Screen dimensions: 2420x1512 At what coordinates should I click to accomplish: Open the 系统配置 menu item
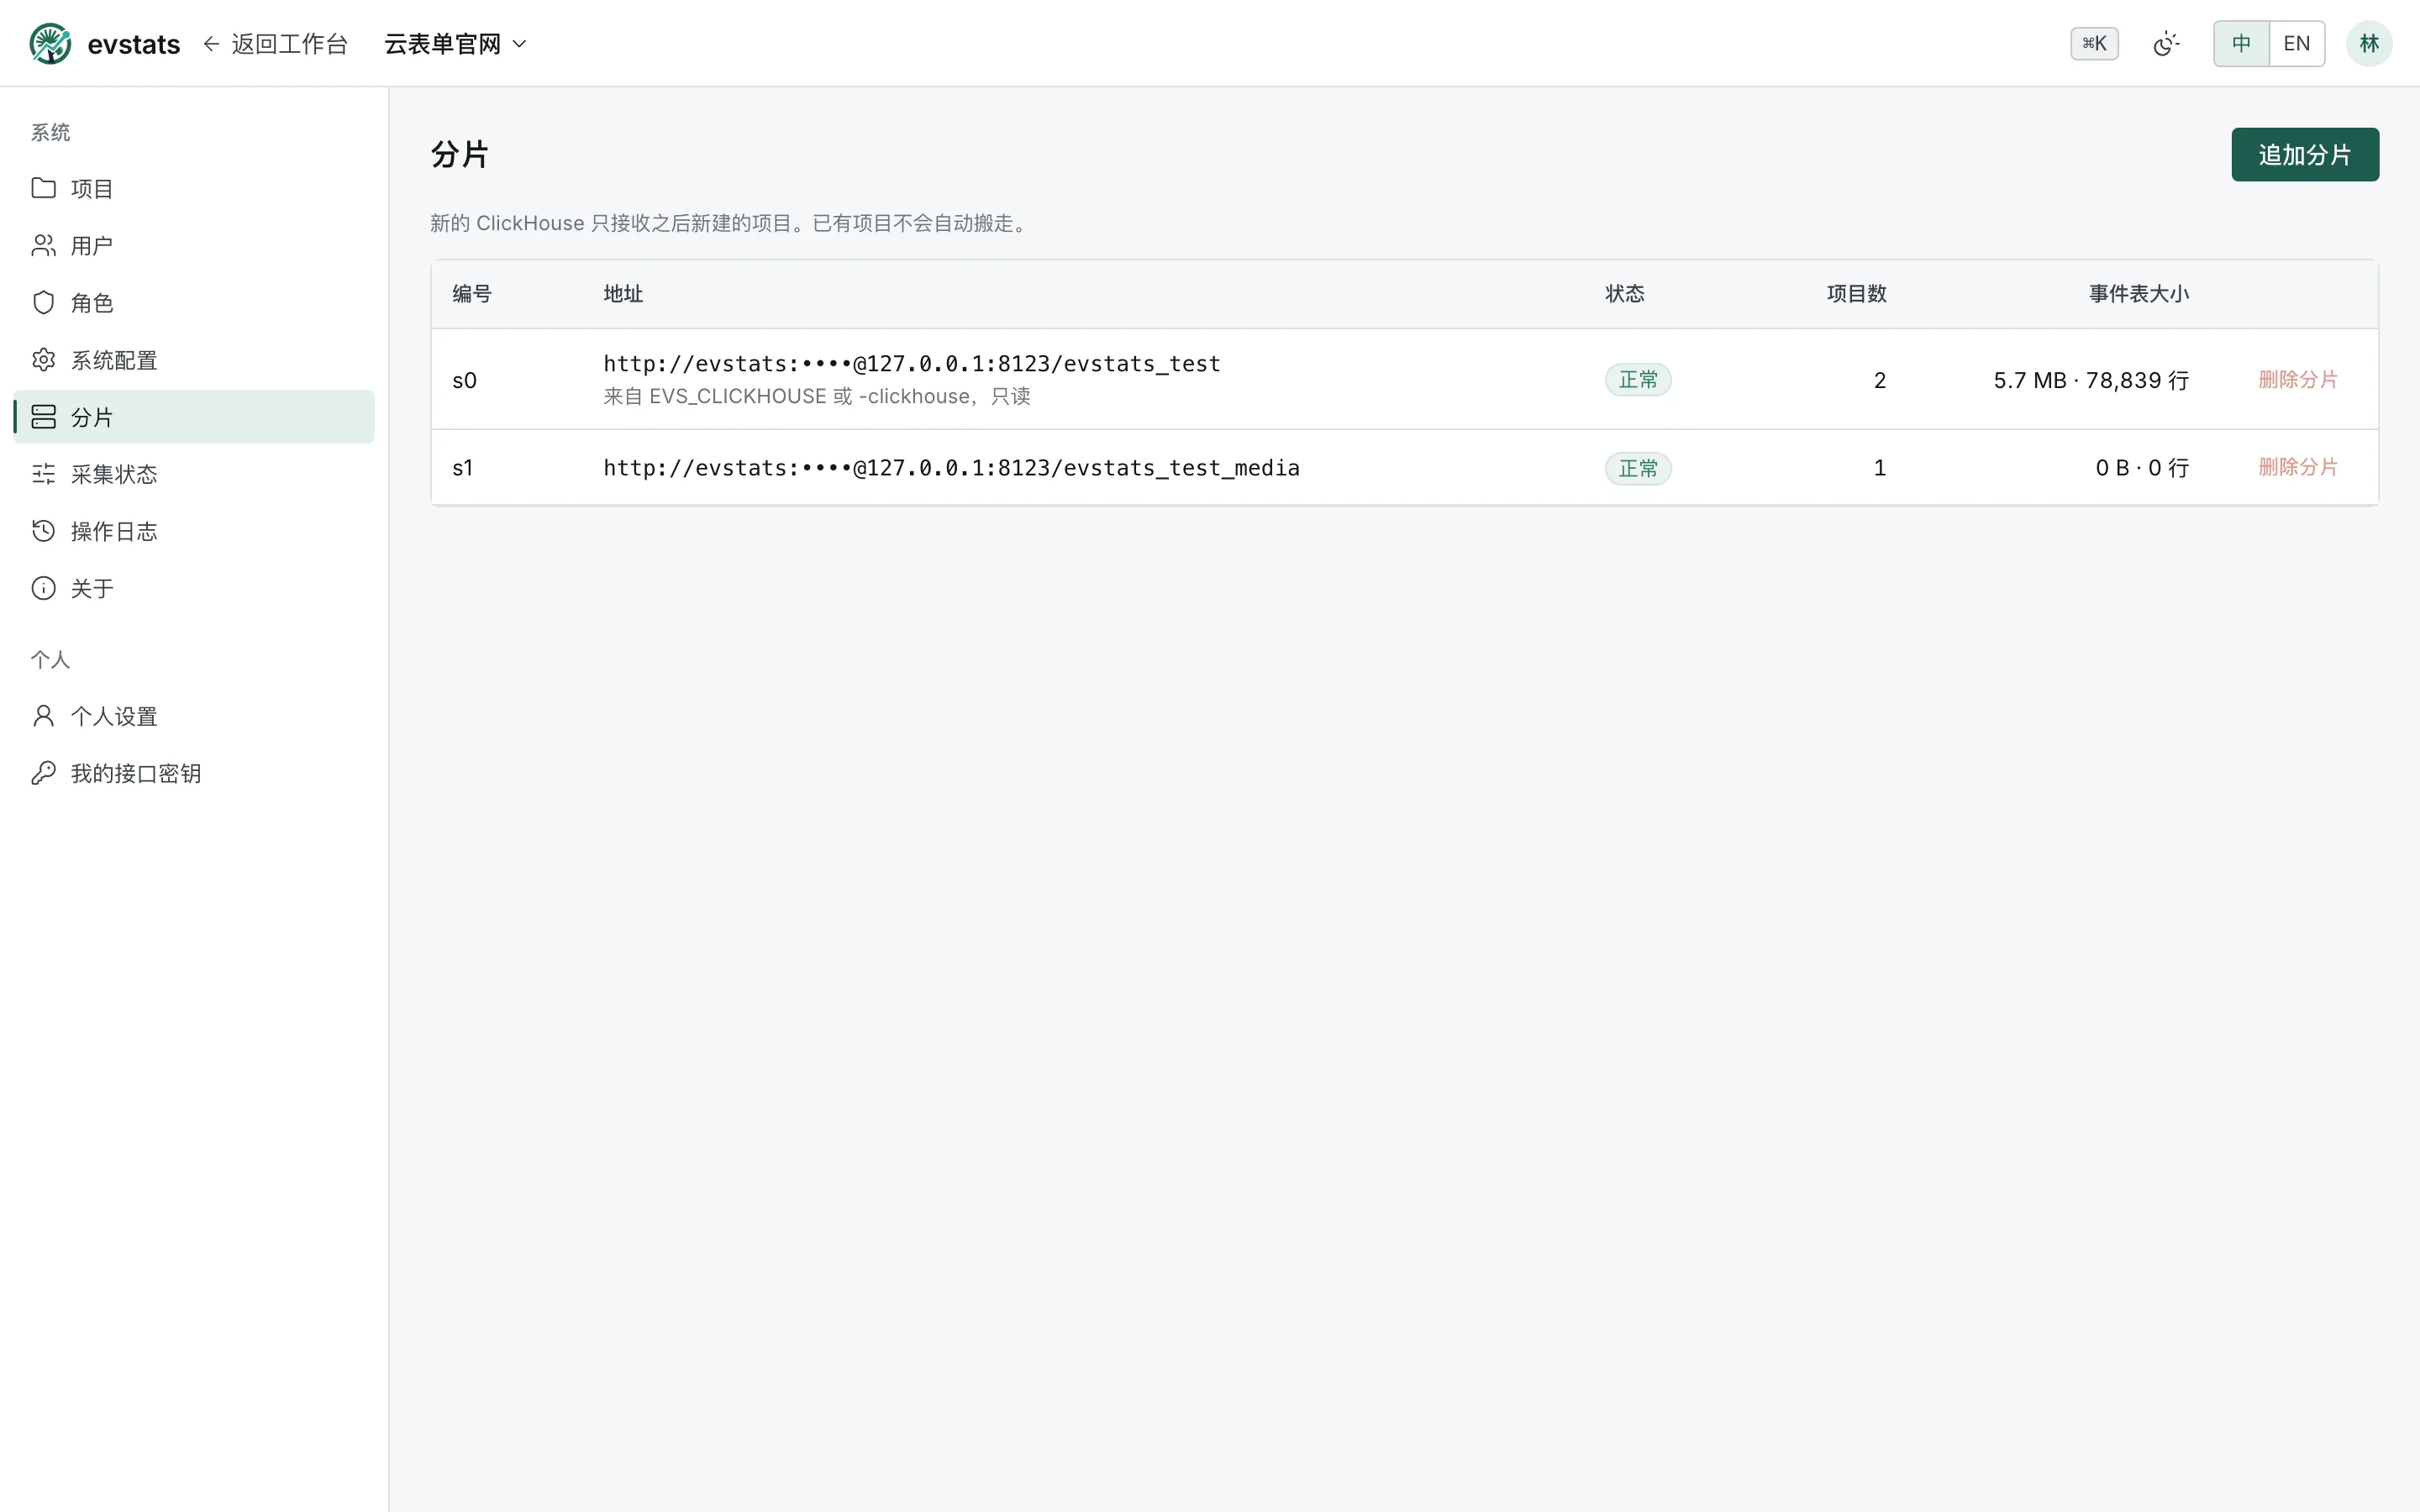(194, 359)
